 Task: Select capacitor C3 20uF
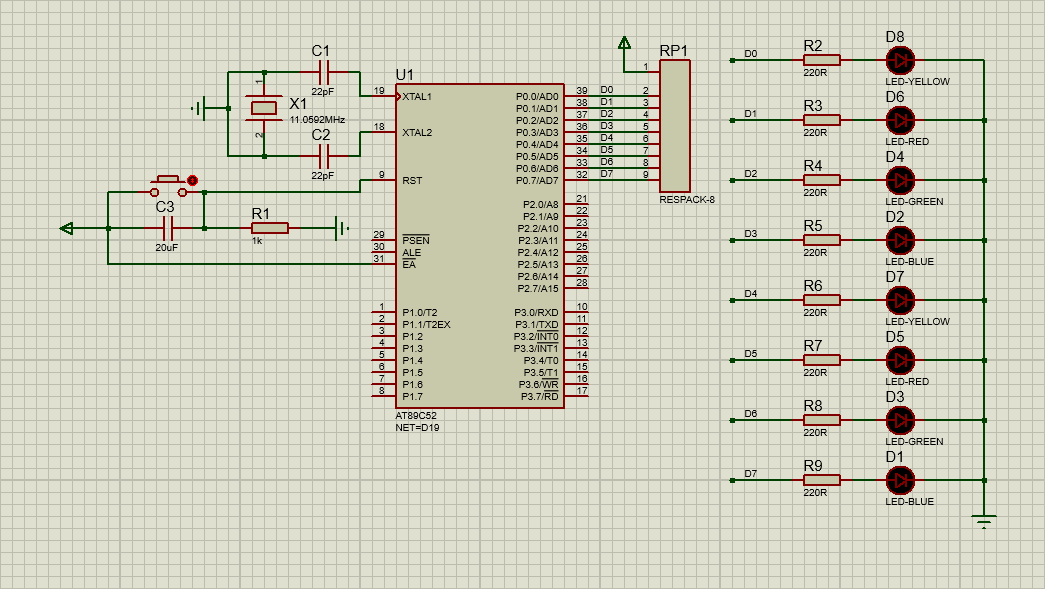(x=168, y=228)
